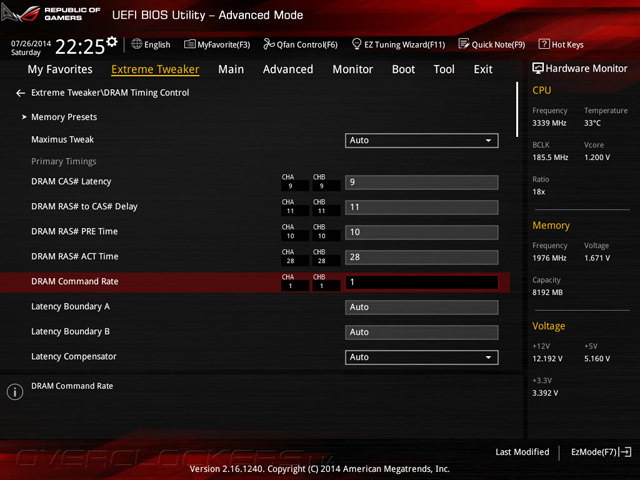Open the My Favorites tab
The image size is (640, 480).
pos(60,69)
